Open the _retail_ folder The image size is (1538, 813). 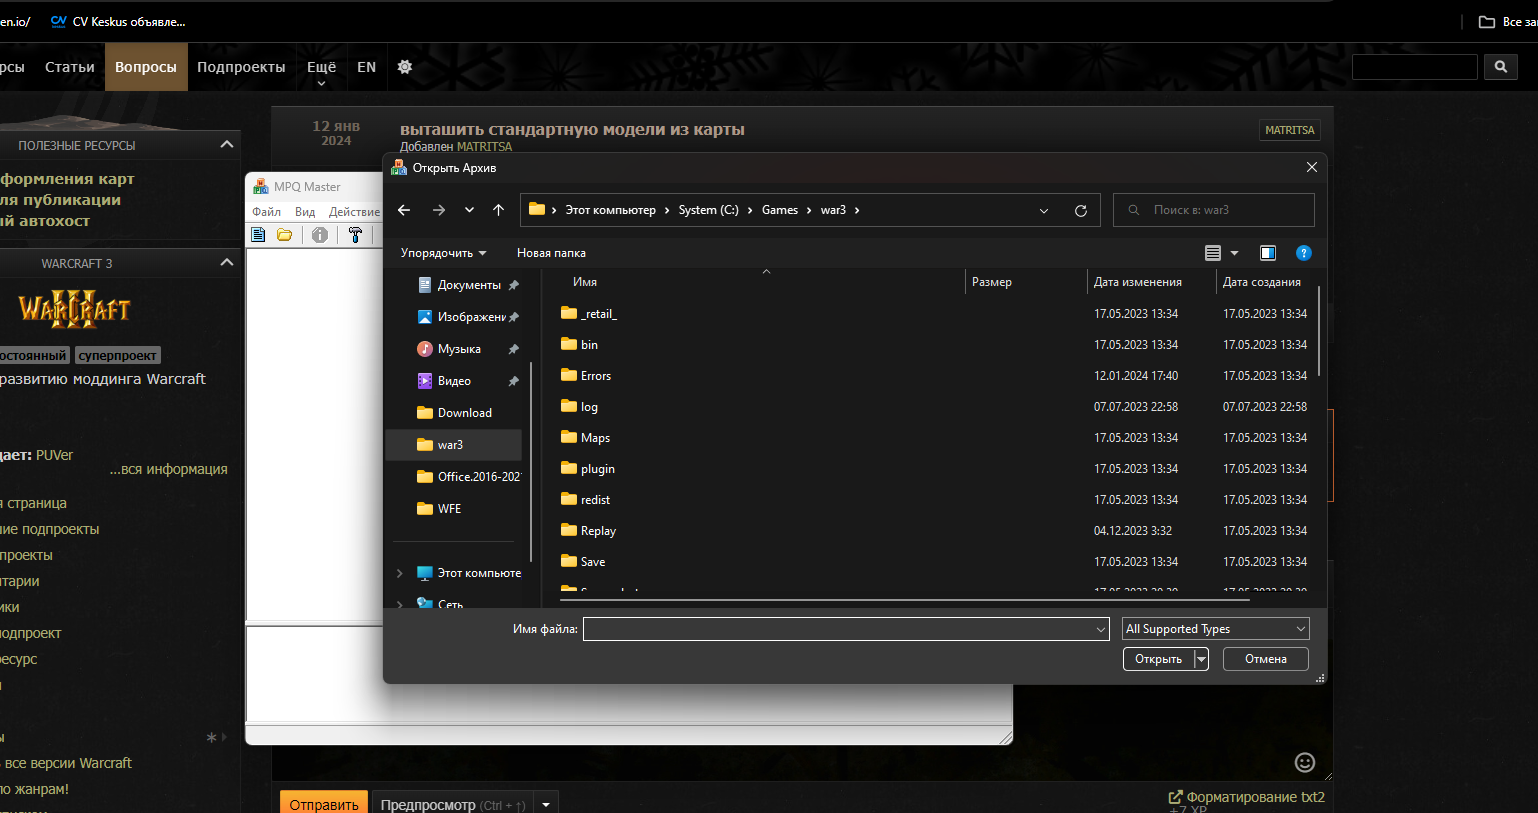point(599,314)
